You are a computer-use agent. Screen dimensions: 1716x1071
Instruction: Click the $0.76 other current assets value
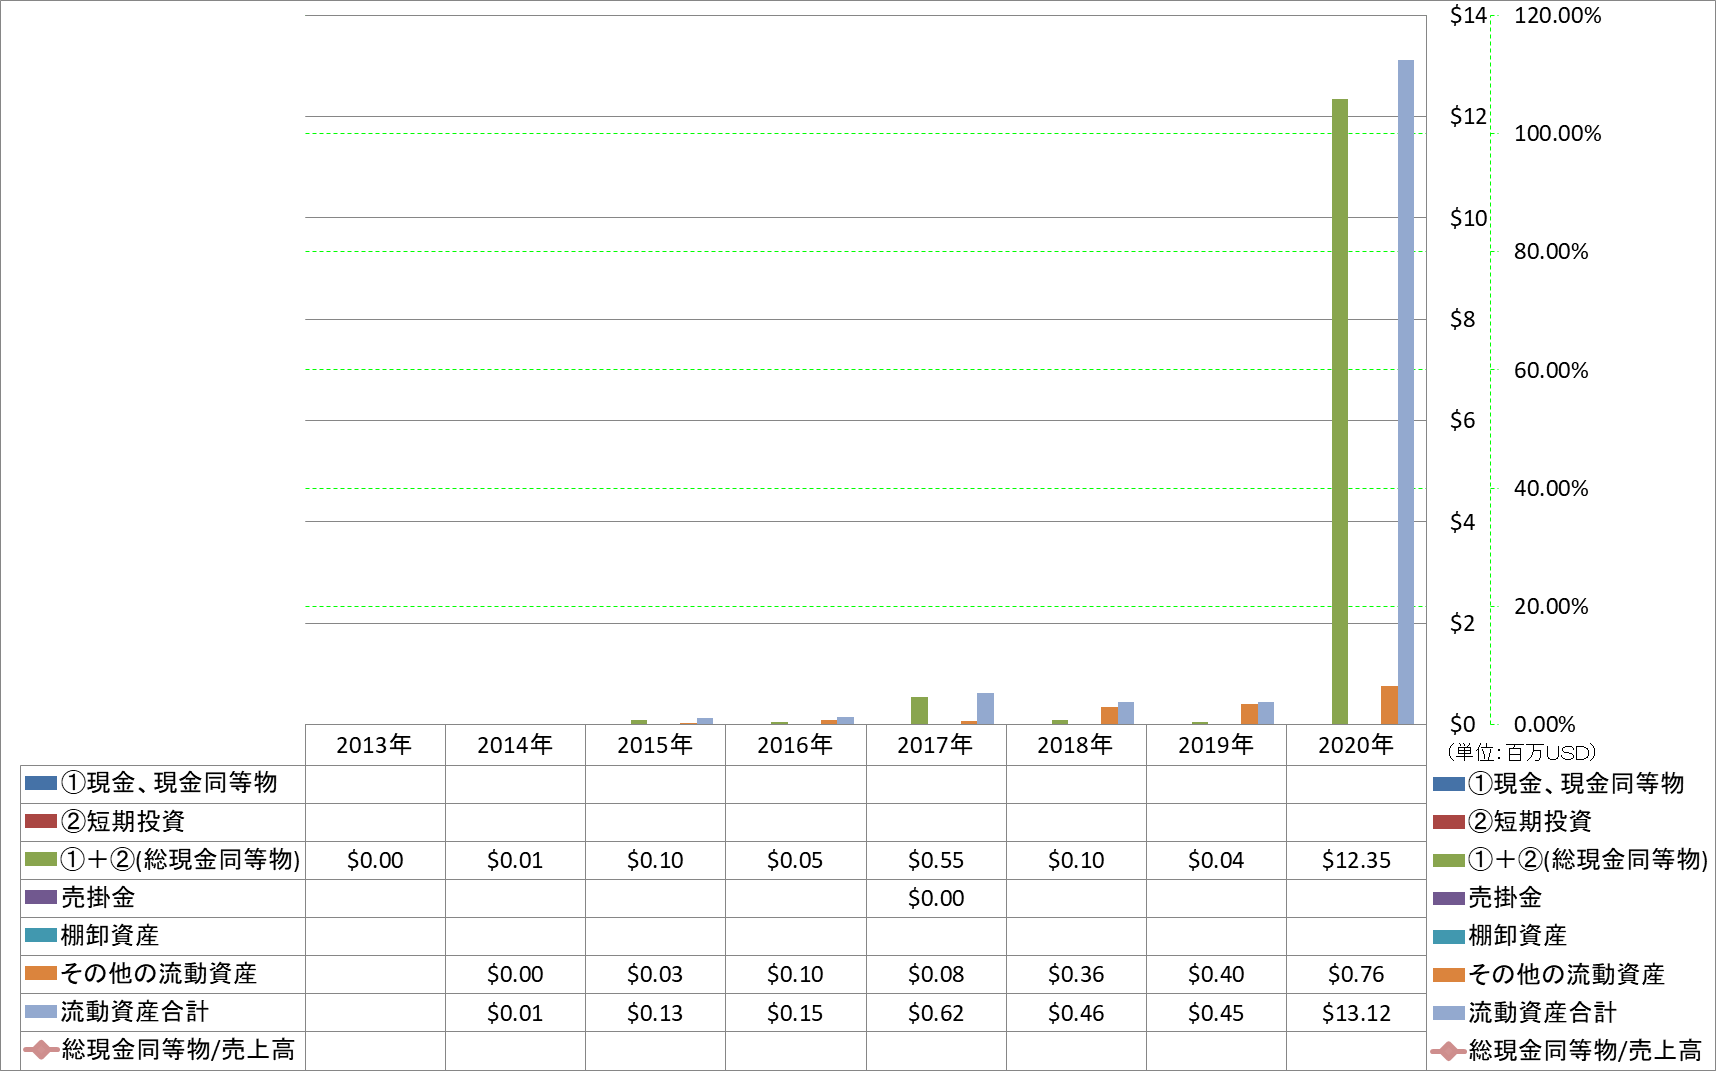[x=1356, y=974]
